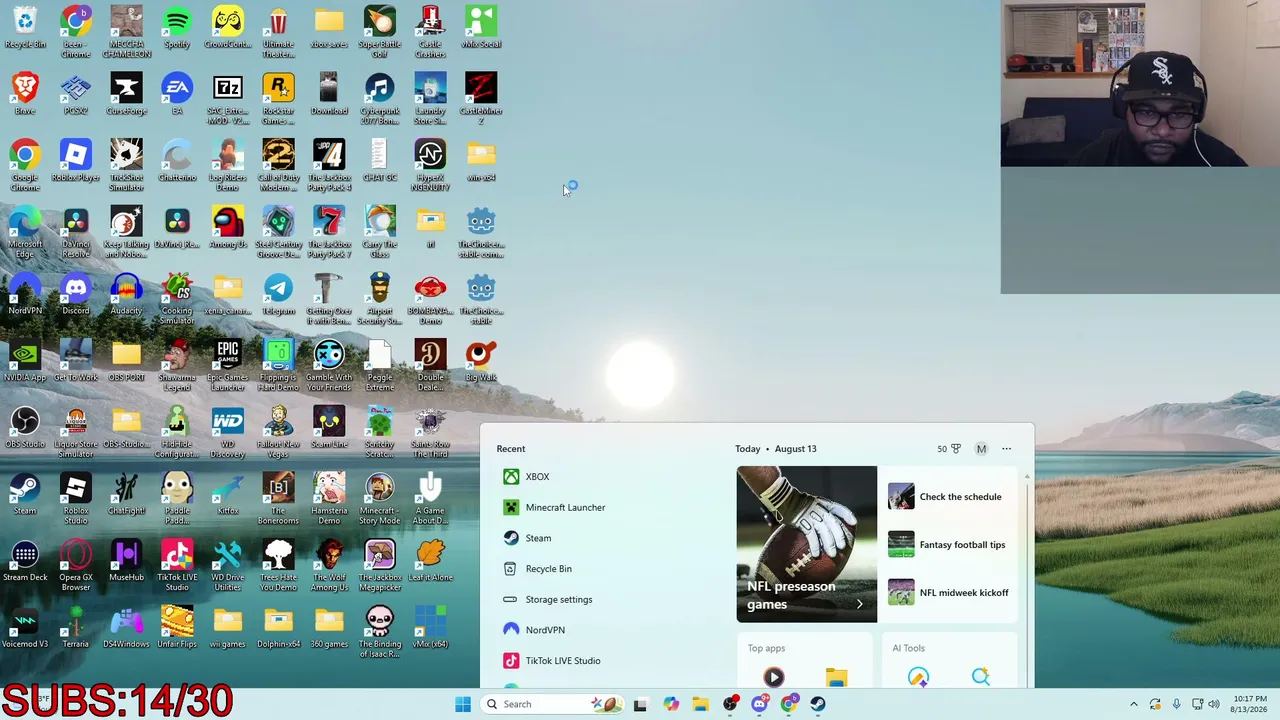Open the Check the schedule link

[949, 497]
